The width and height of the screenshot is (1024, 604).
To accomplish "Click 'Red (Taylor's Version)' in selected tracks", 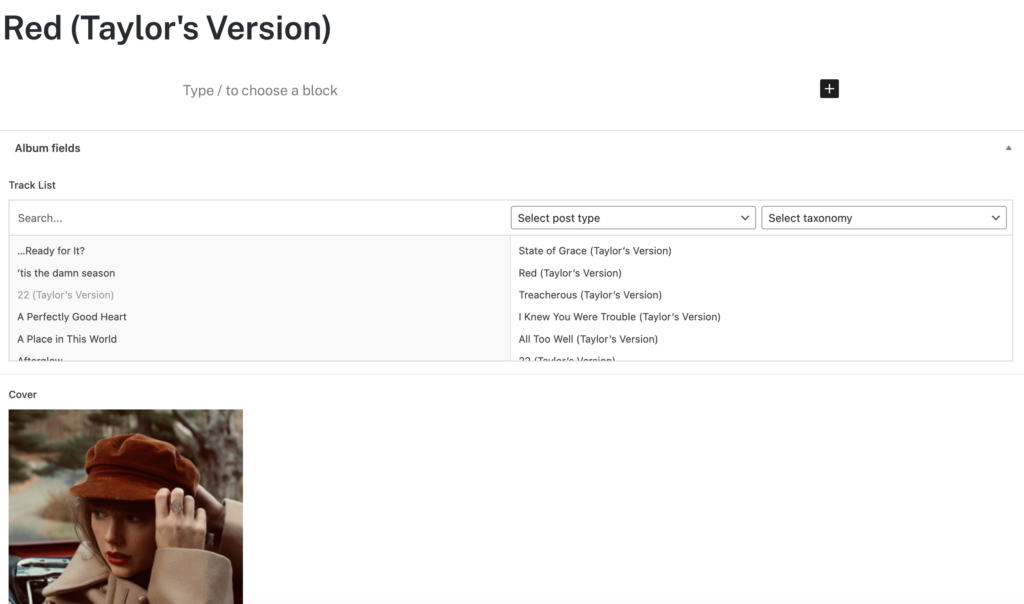I will (x=570, y=273).
